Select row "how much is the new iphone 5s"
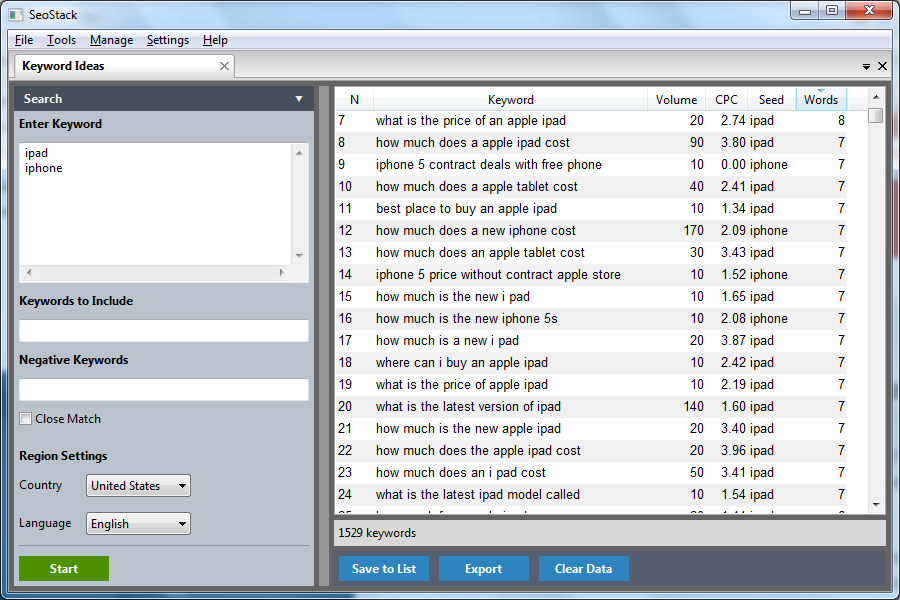Viewport: 900px width, 600px height. [x=591, y=319]
